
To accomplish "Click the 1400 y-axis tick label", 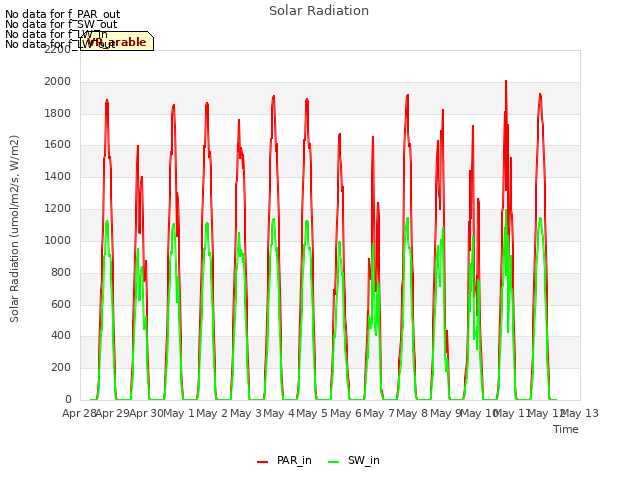I will pyautogui.click(x=58, y=177).
